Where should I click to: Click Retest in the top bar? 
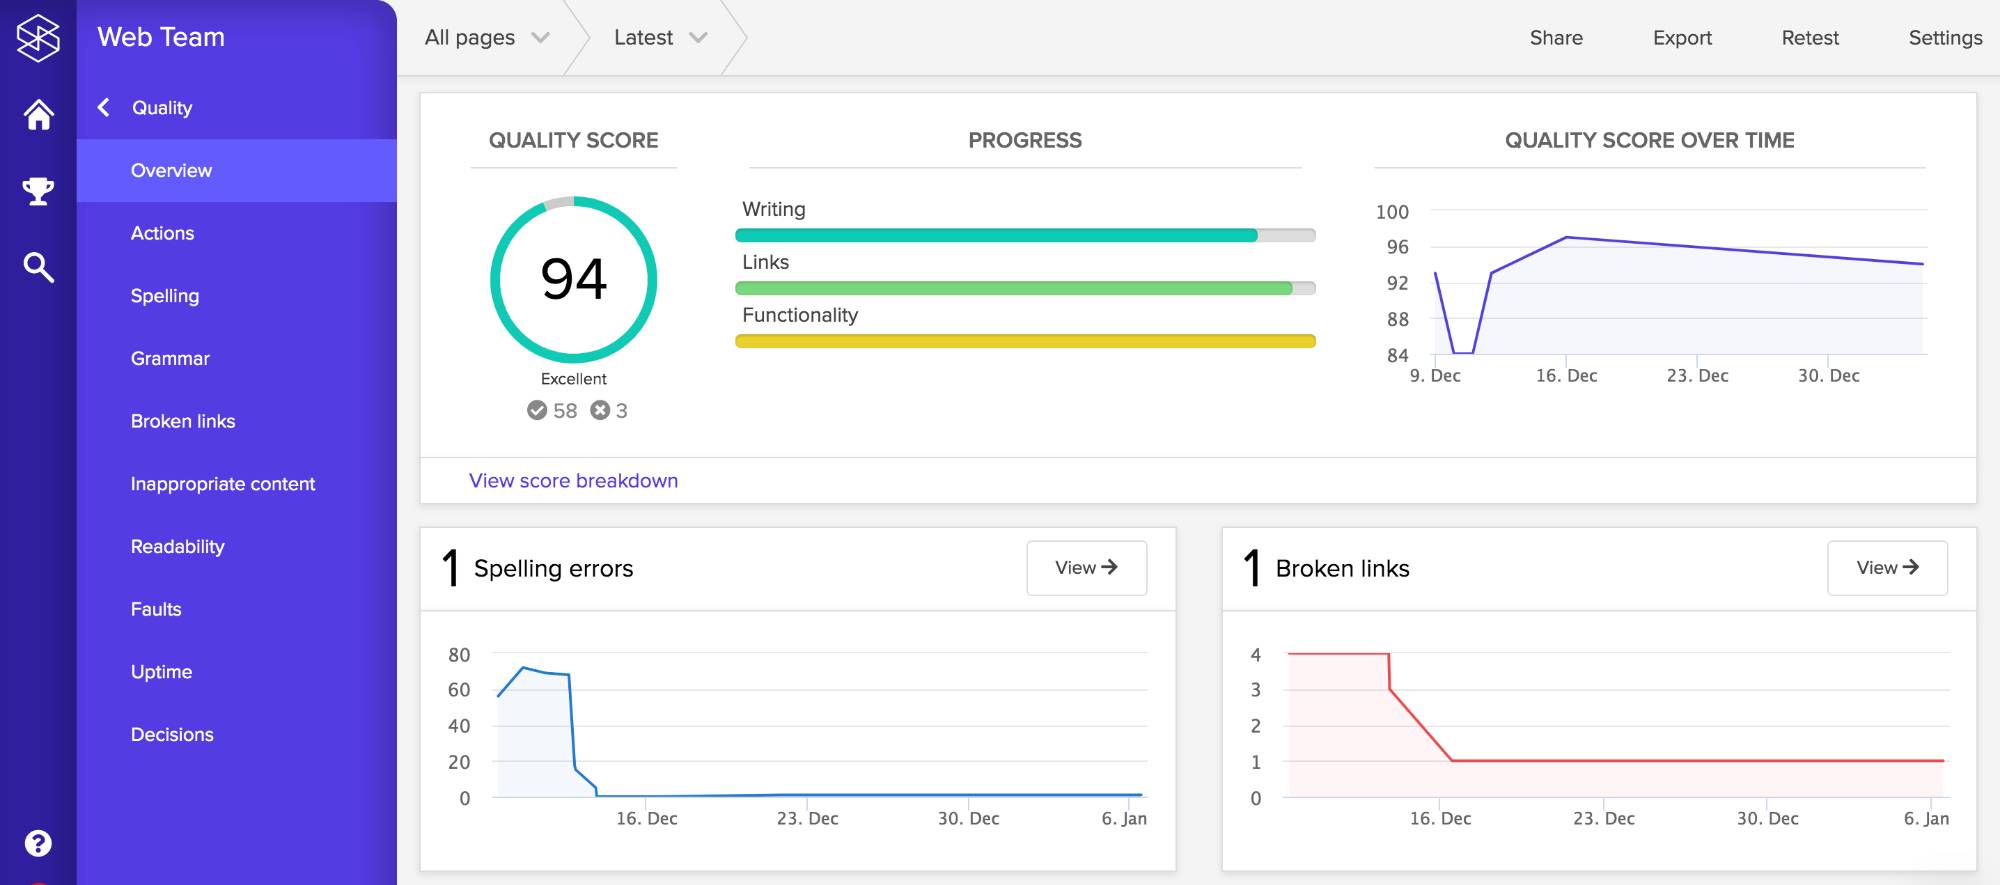pyautogui.click(x=1809, y=38)
